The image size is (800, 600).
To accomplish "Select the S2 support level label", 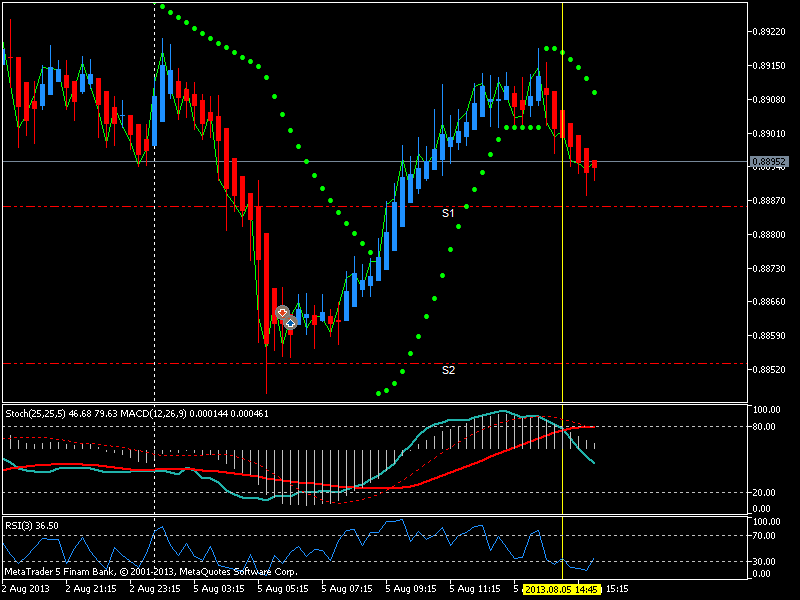I will coord(449,370).
